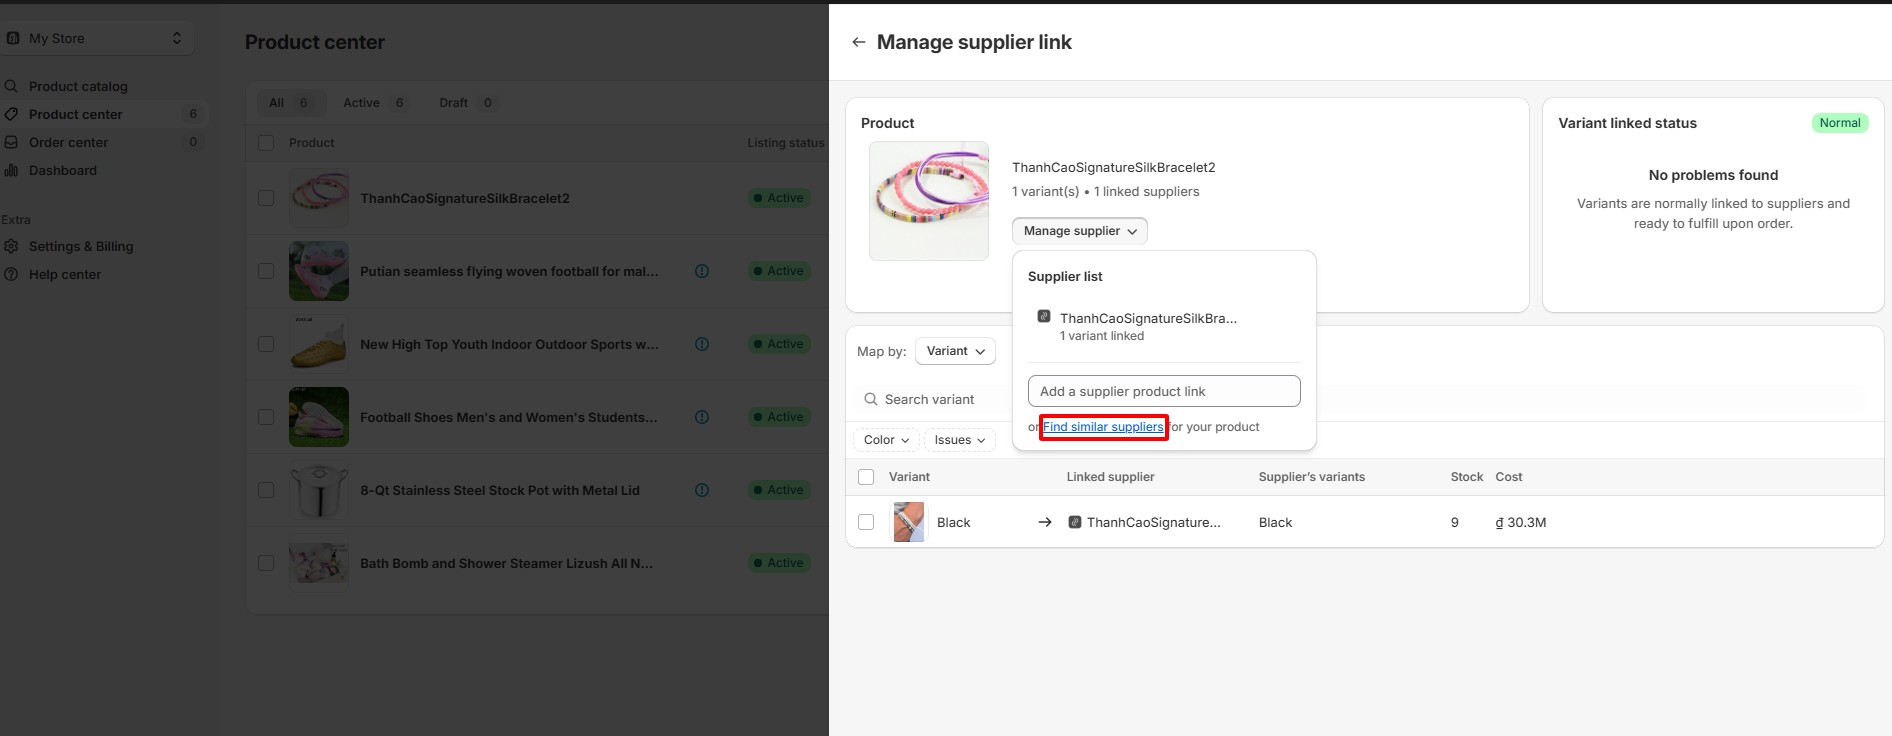Expand the Map by Variant dropdown
Viewport: 1892px width, 736px height.
(955, 351)
